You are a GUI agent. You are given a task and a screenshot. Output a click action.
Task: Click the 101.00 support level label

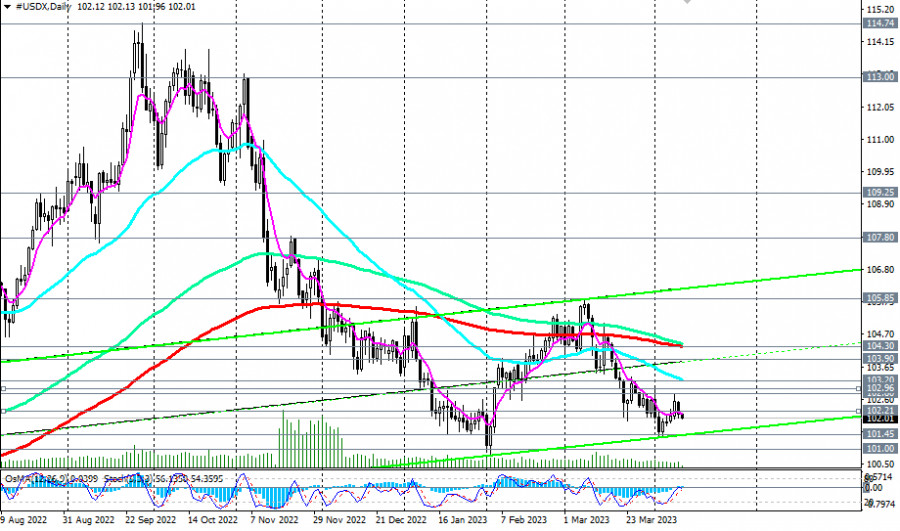click(879, 449)
